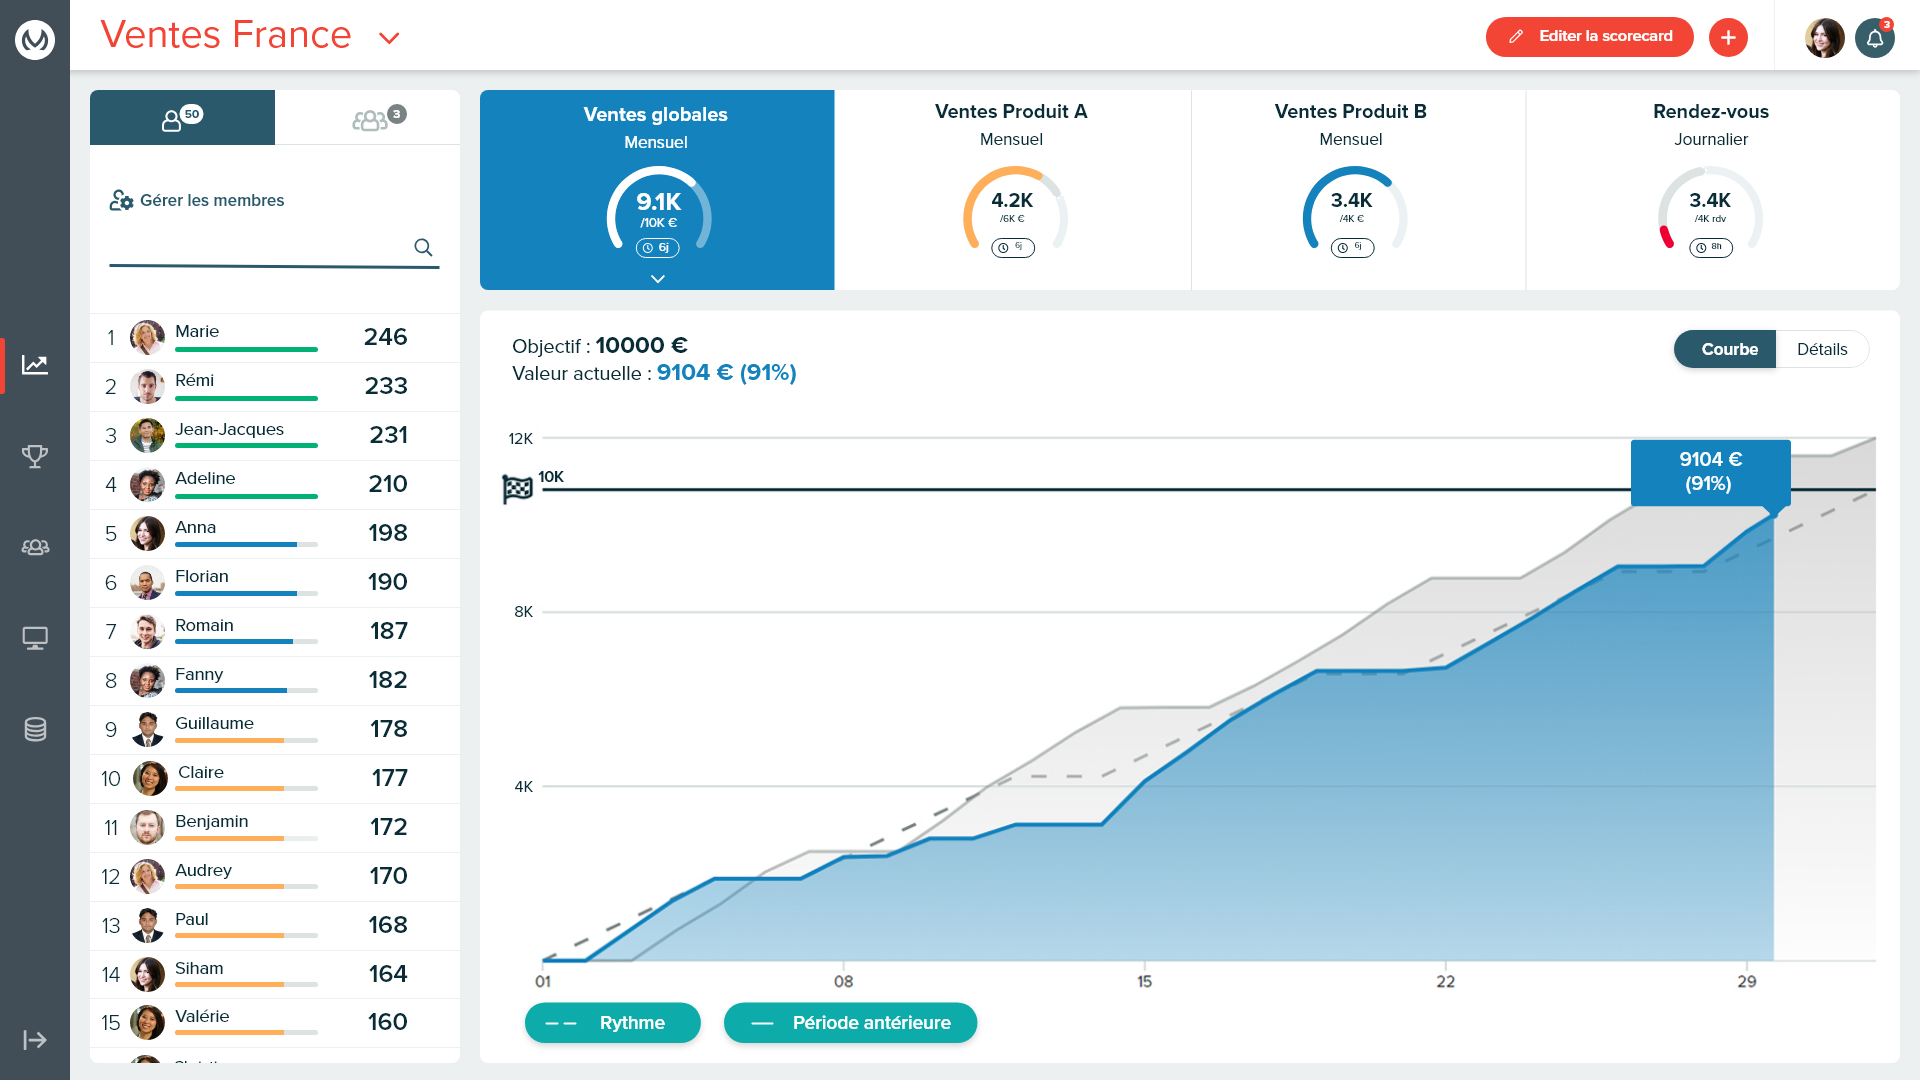This screenshot has width=1920, height=1080.
Task: Click Marie's score 246
Action: point(385,337)
